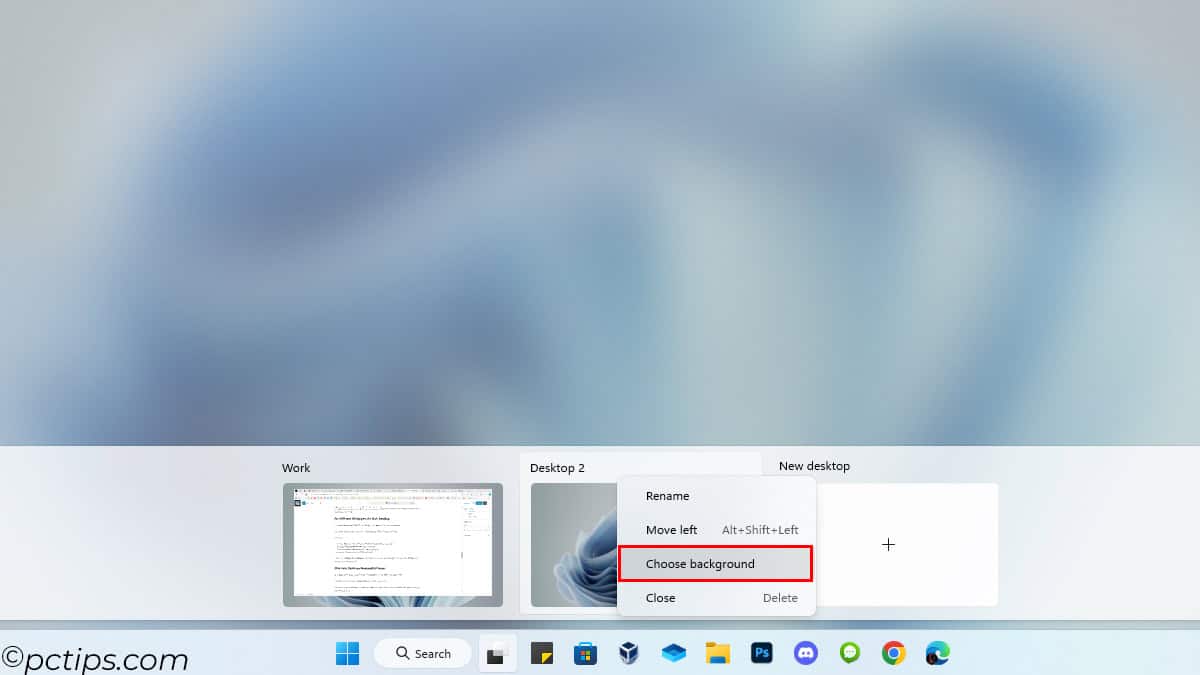1200x675 pixels.
Task: Open Sticky Notes from the taskbar
Action: point(541,653)
